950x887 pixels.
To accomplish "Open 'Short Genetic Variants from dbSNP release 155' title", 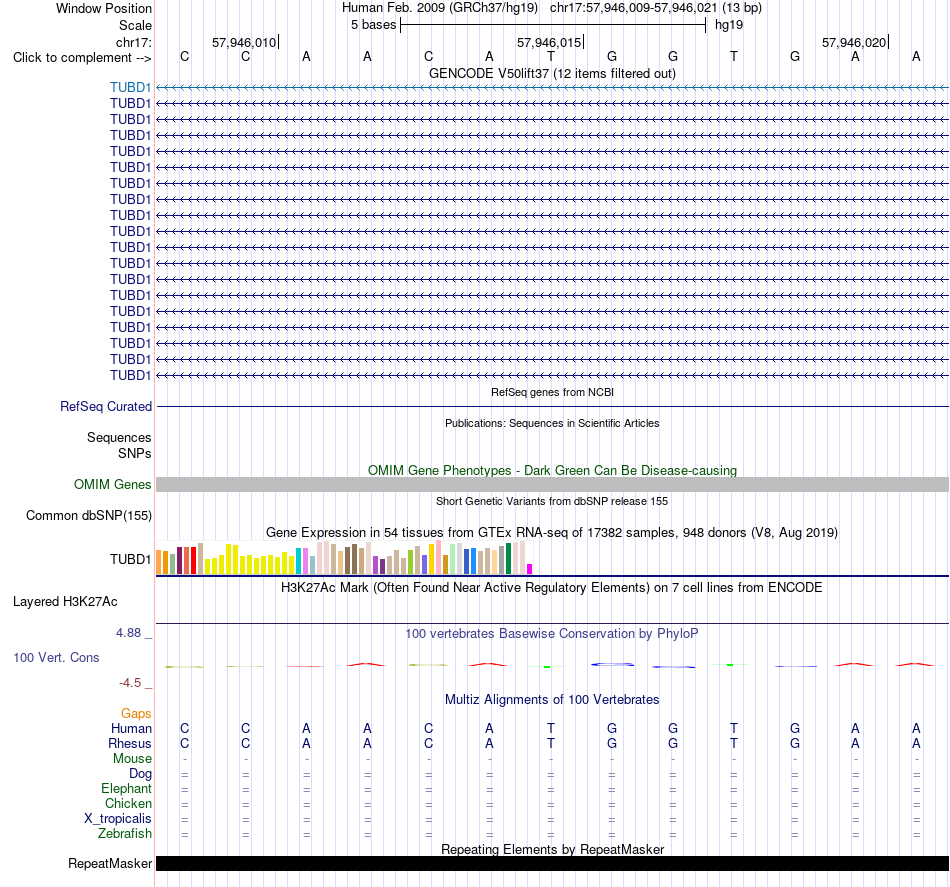I will [552, 501].
